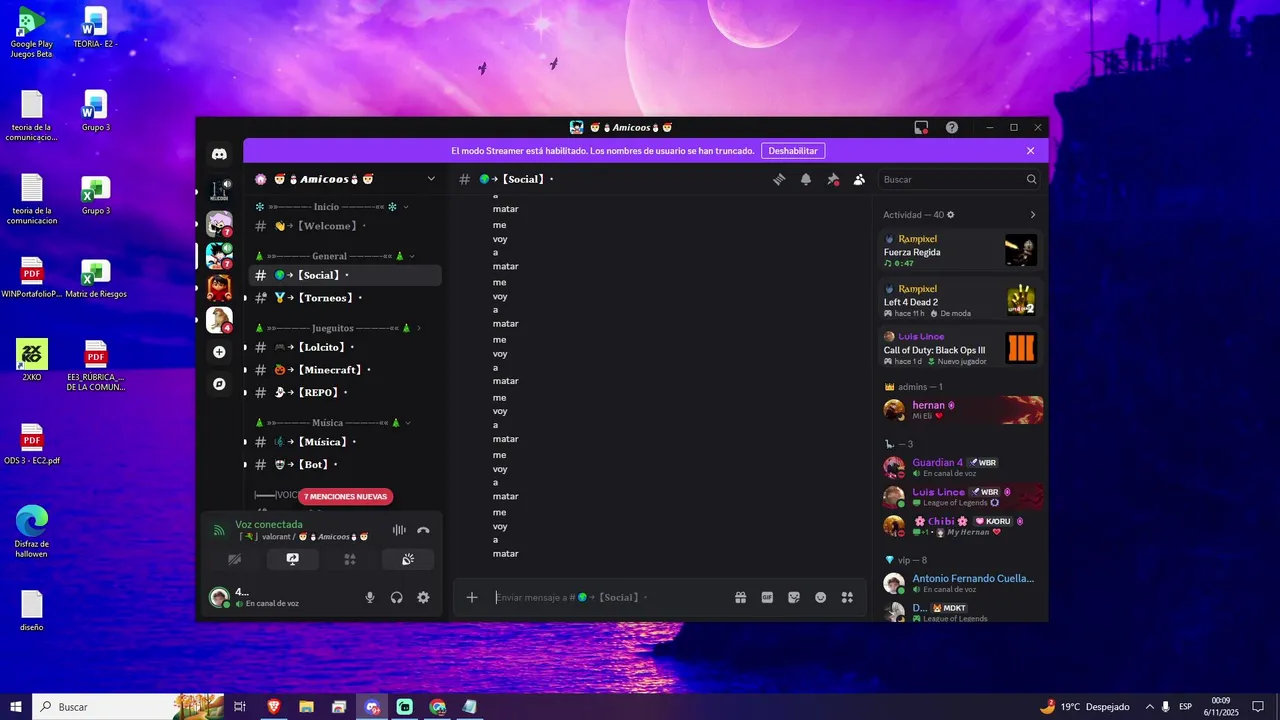Open Discover servers compass icon
1280x720 pixels.
(x=219, y=384)
